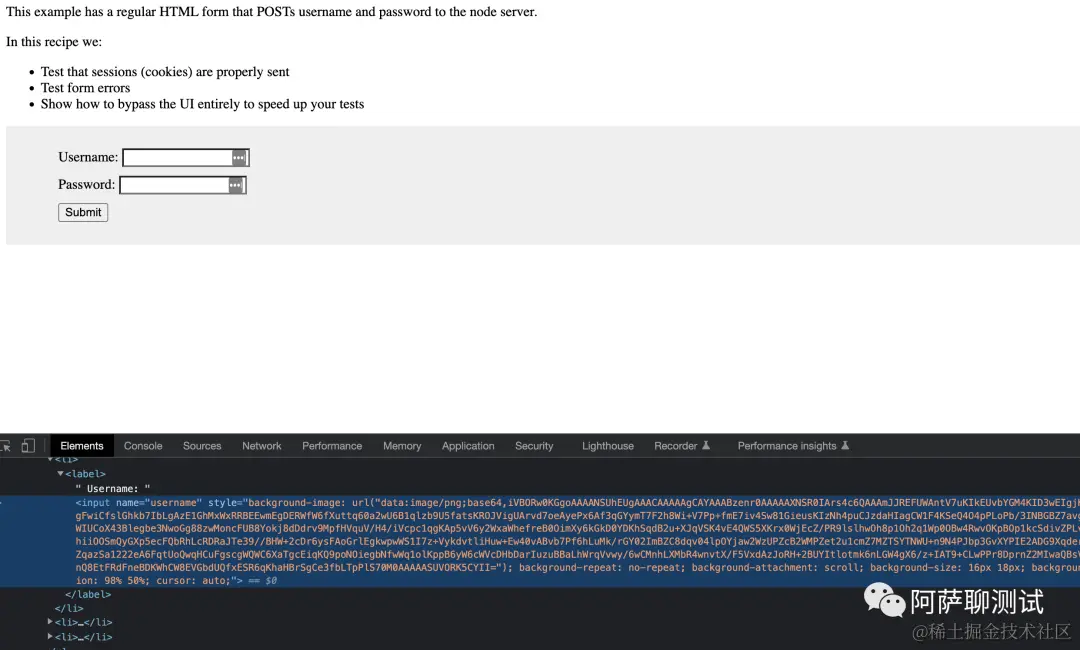Open the Lighthouse tab
Screen dimensions: 1080x650
pyautogui.click(x=608, y=446)
